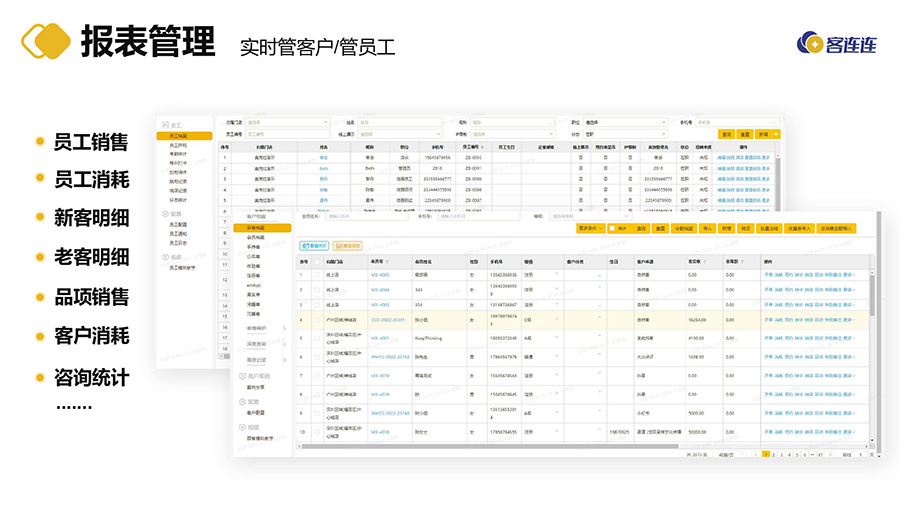
Task: Focus the 手机号 search input in the front window
Action: click(x=479, y=216)
